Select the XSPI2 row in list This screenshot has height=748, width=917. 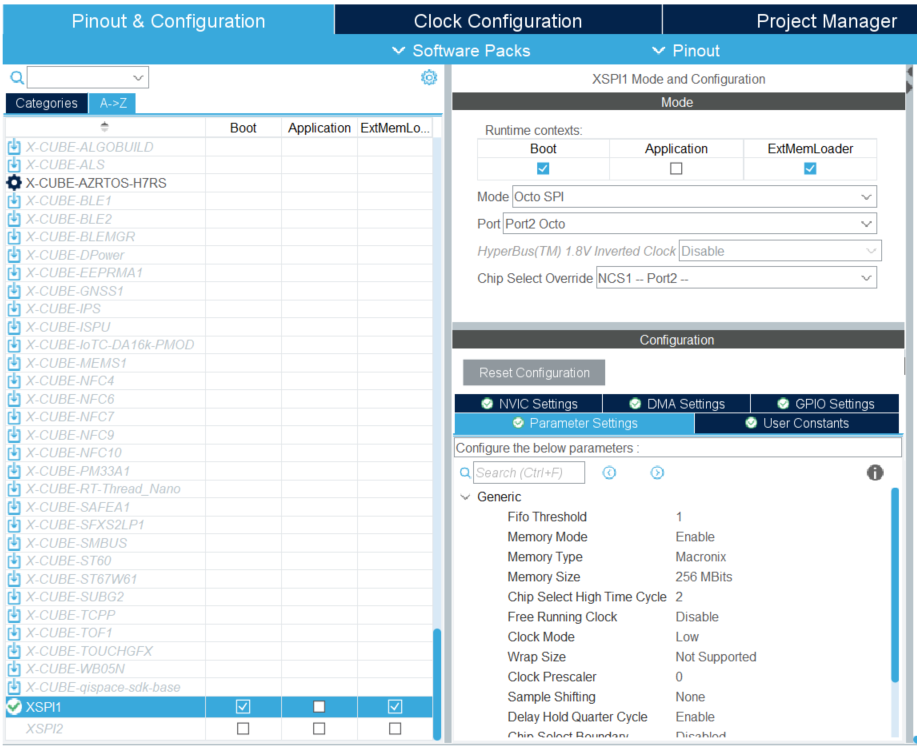coord(219,729)
